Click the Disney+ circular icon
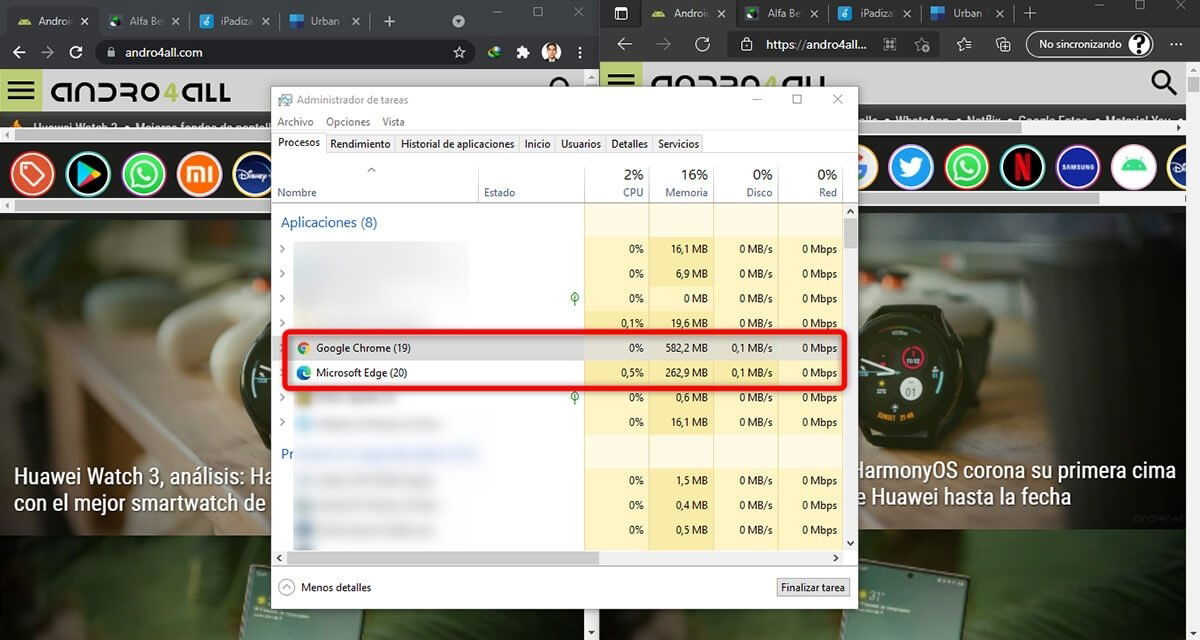The image size is (1200, 640). point(254,172)
